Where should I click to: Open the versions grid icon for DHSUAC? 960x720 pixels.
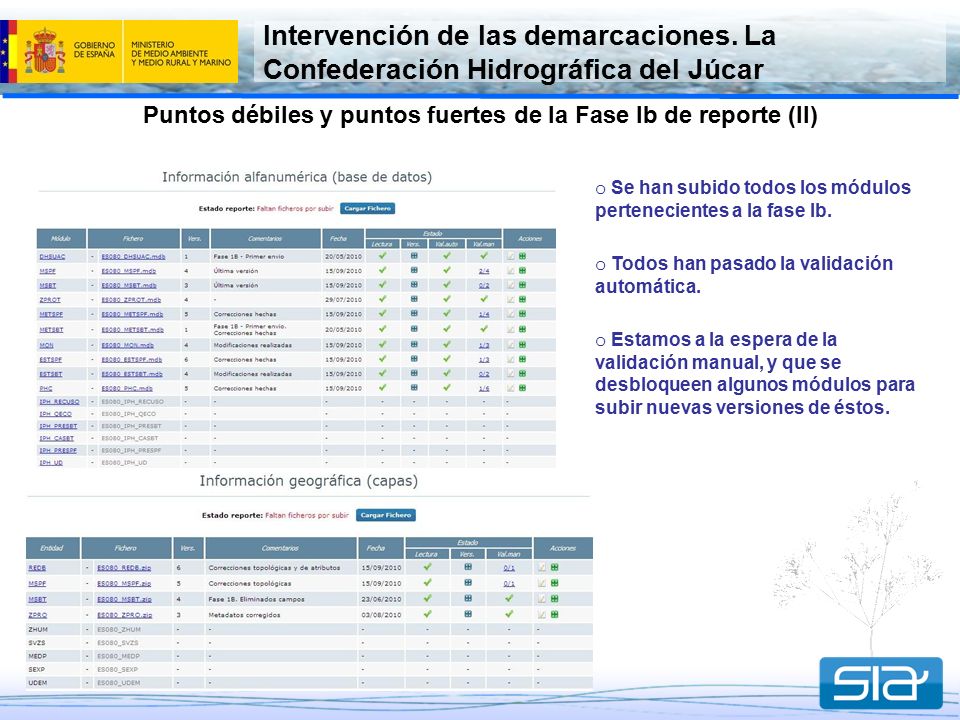point(414,256)
